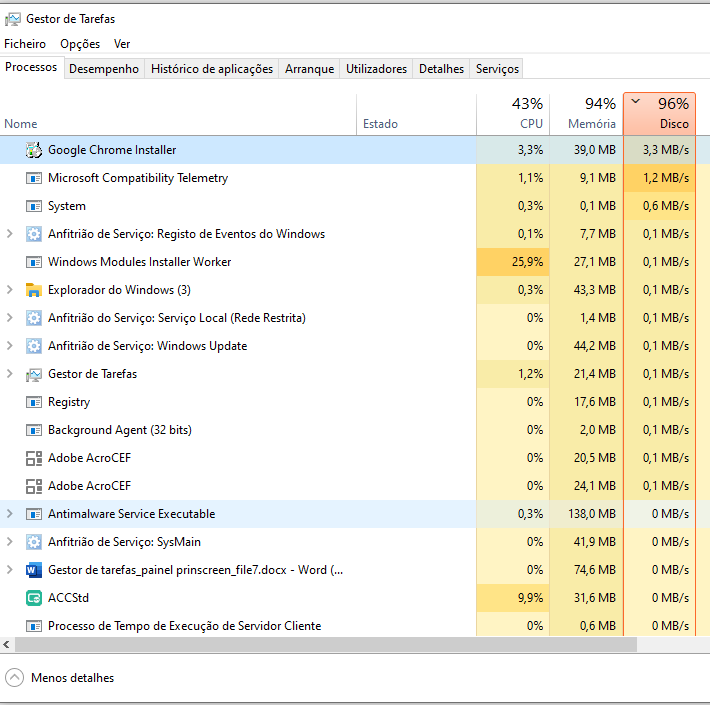Click the Servidor Cliente process icon
Viewport: 710px width, 705px height.
tap(34, 626)
